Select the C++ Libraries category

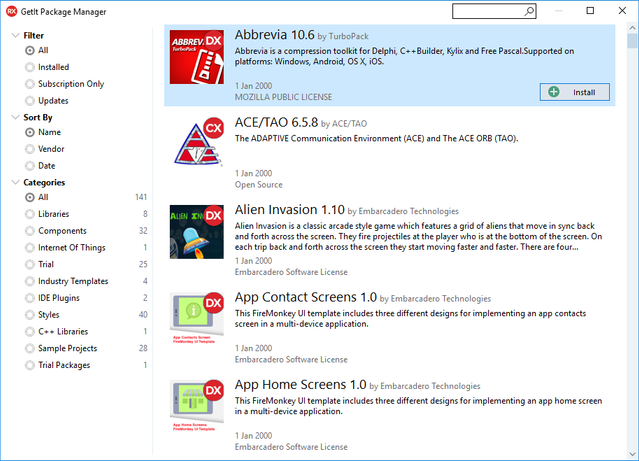click(30, 332)
